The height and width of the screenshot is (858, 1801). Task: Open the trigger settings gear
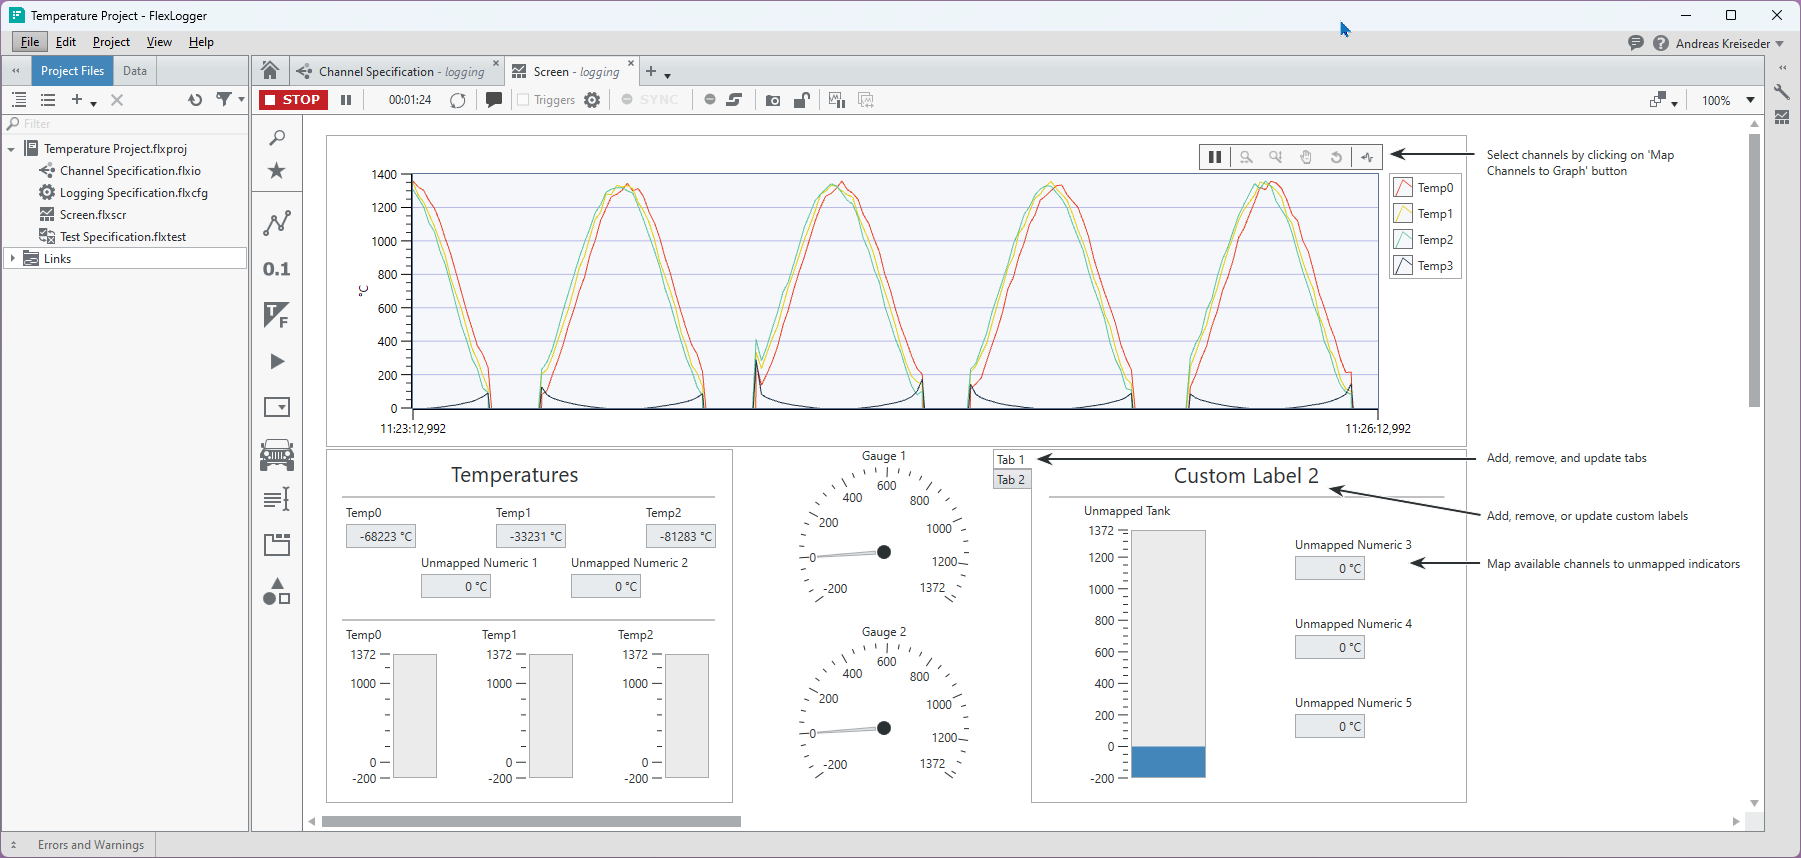[592, 100]
